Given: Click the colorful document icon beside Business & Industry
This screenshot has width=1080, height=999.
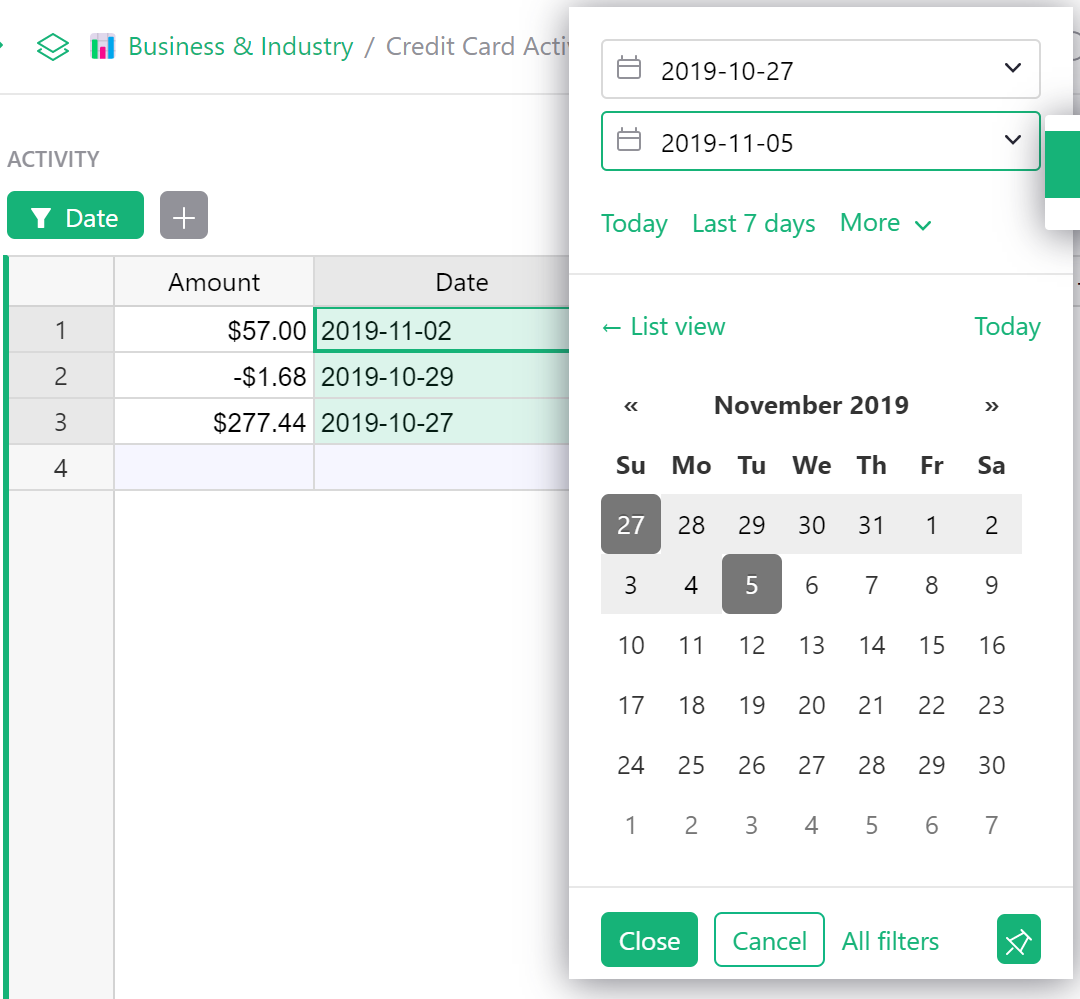Looking at the screenshot, I should pos(103,46).
